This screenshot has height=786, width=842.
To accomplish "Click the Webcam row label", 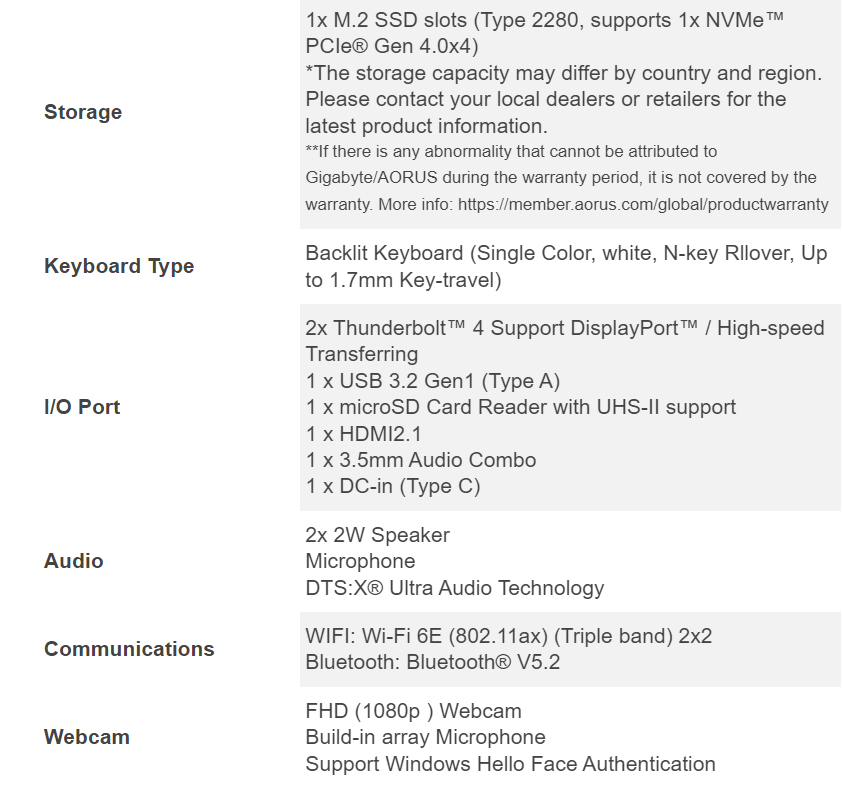I will (87, 737).
